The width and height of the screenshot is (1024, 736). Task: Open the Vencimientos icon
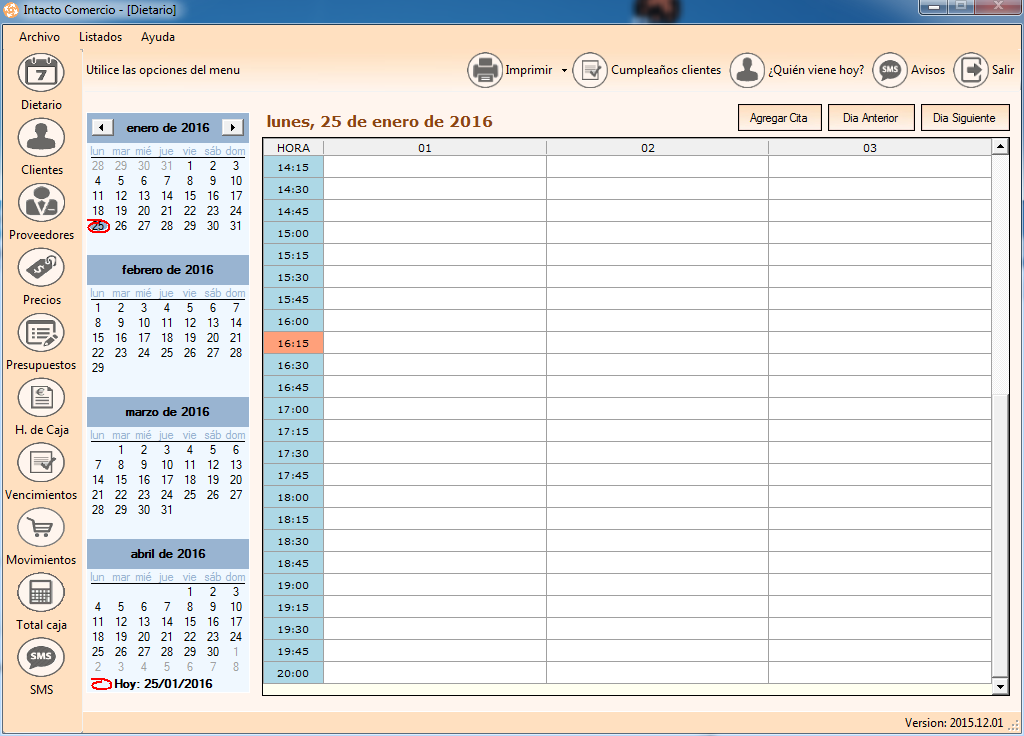tap(41, 463)
